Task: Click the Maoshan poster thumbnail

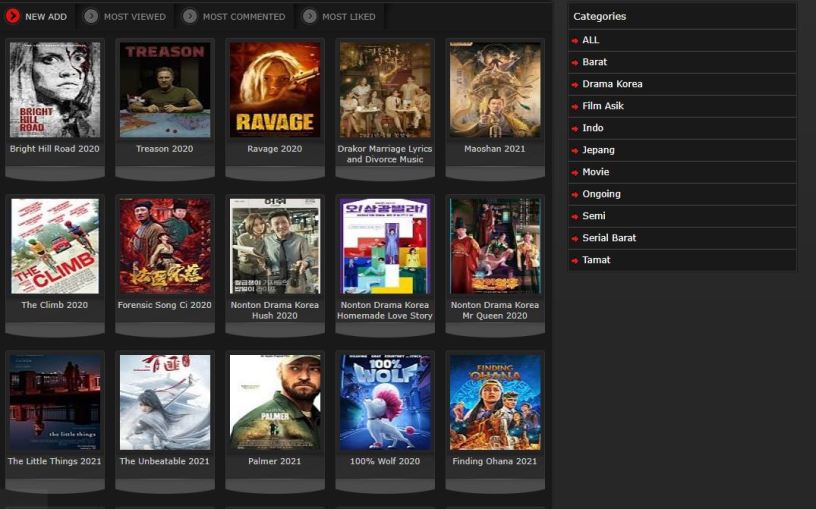Action: (x=495, y=90)
